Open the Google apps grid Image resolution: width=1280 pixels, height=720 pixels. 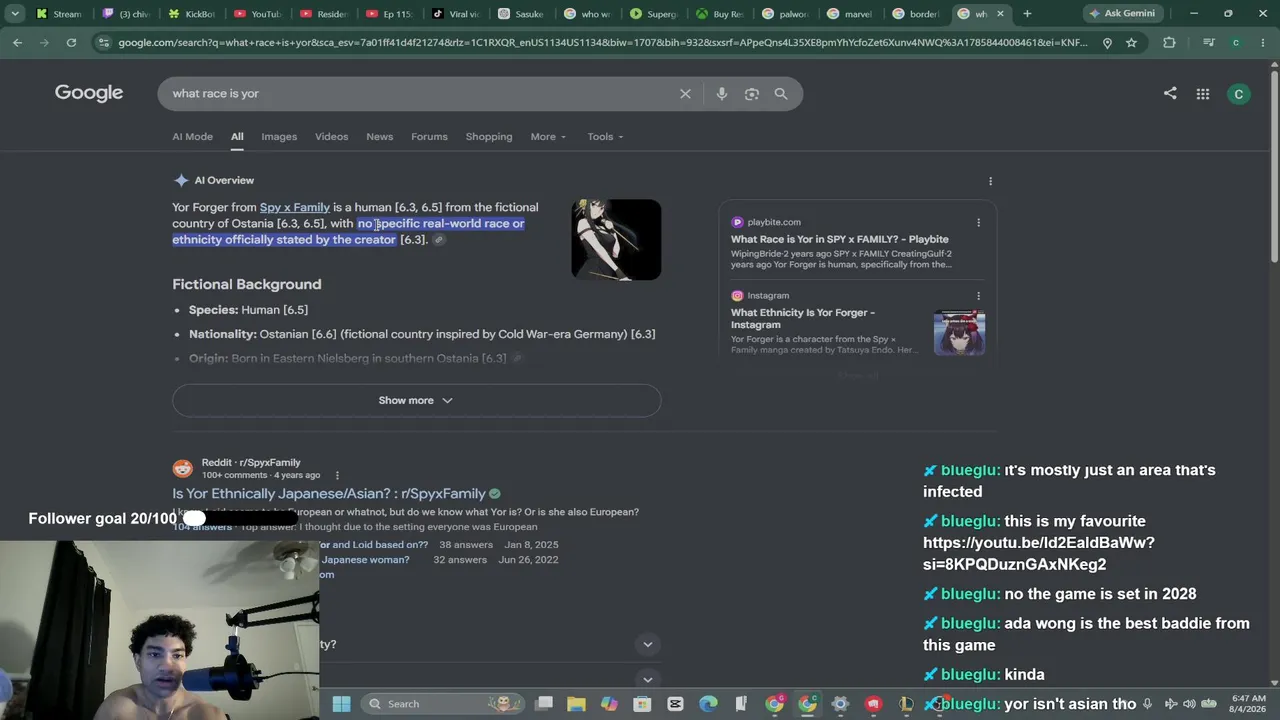pyautogui.click(x=1203, y=94)
